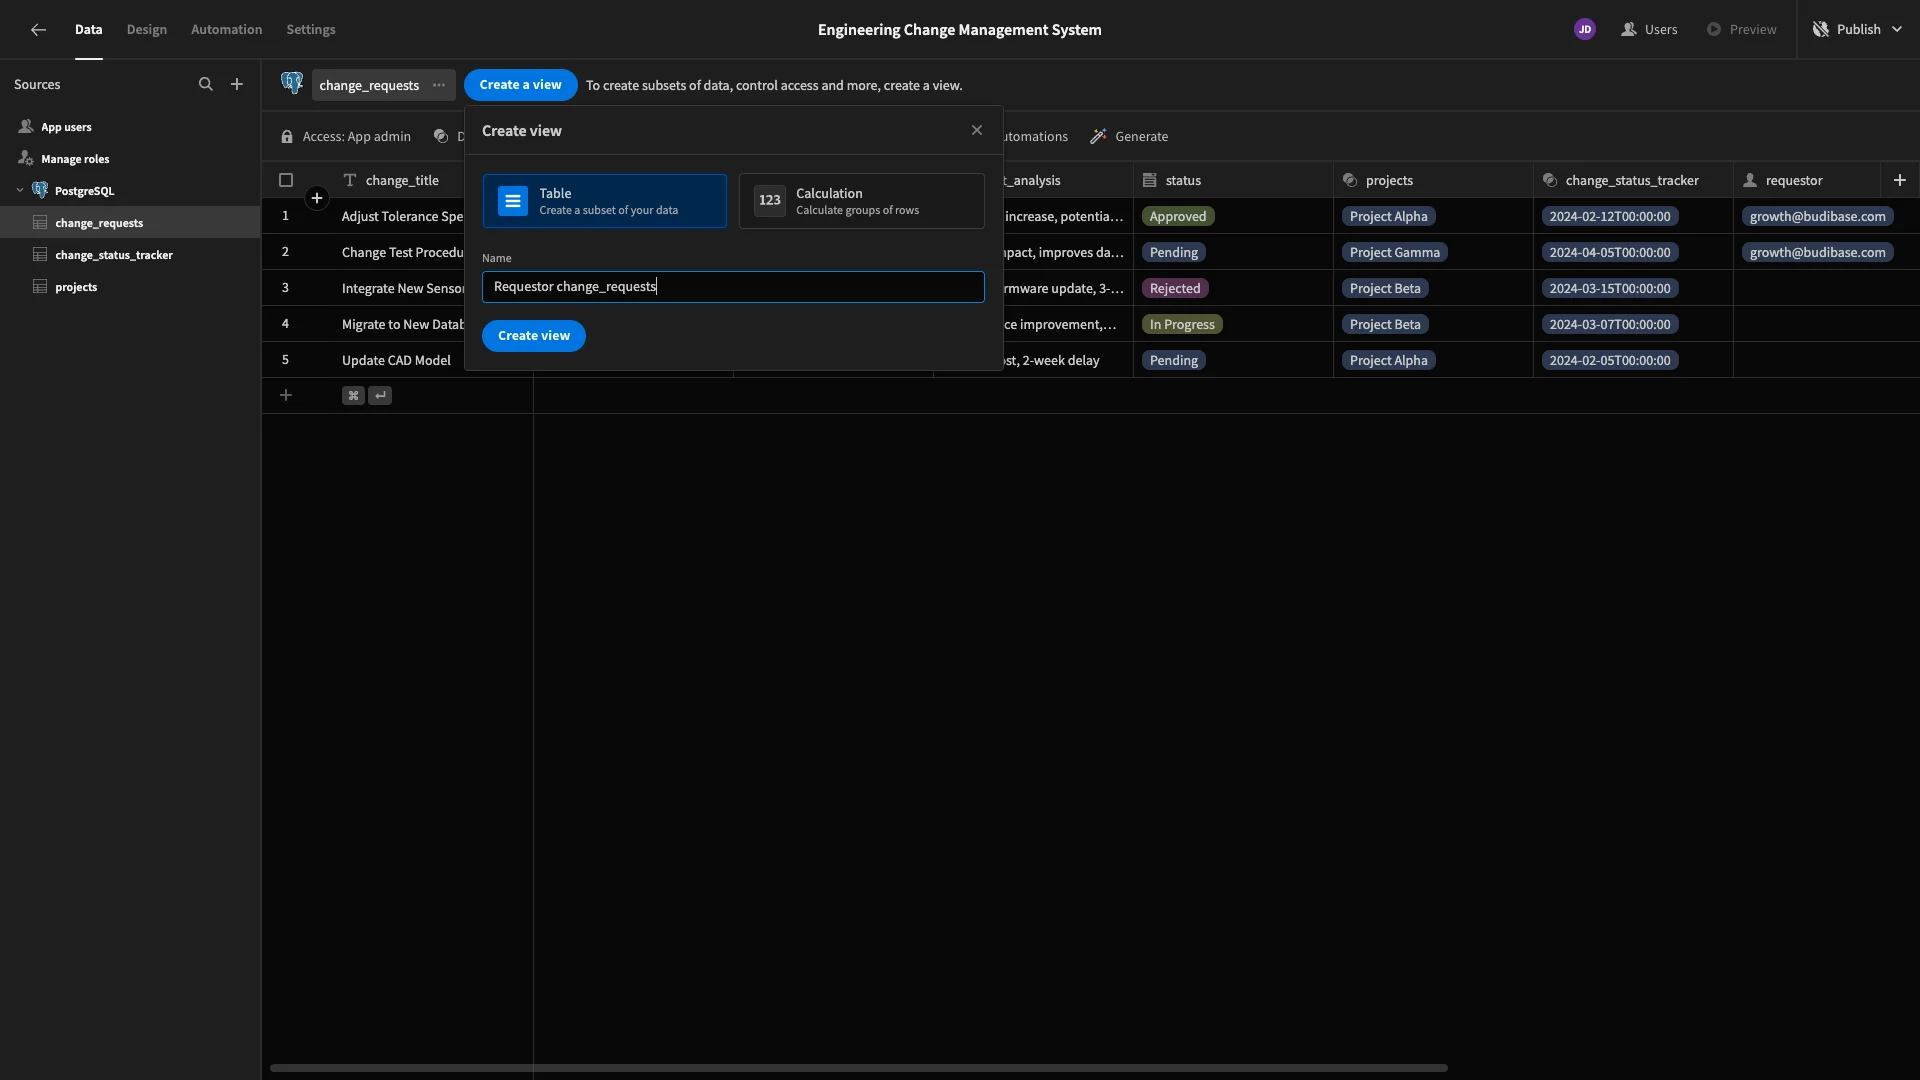Select change_requests table in sidebar
The width and height of the screenshot is (1920, 1080).
pyautogui.click(x=130, y=223)
